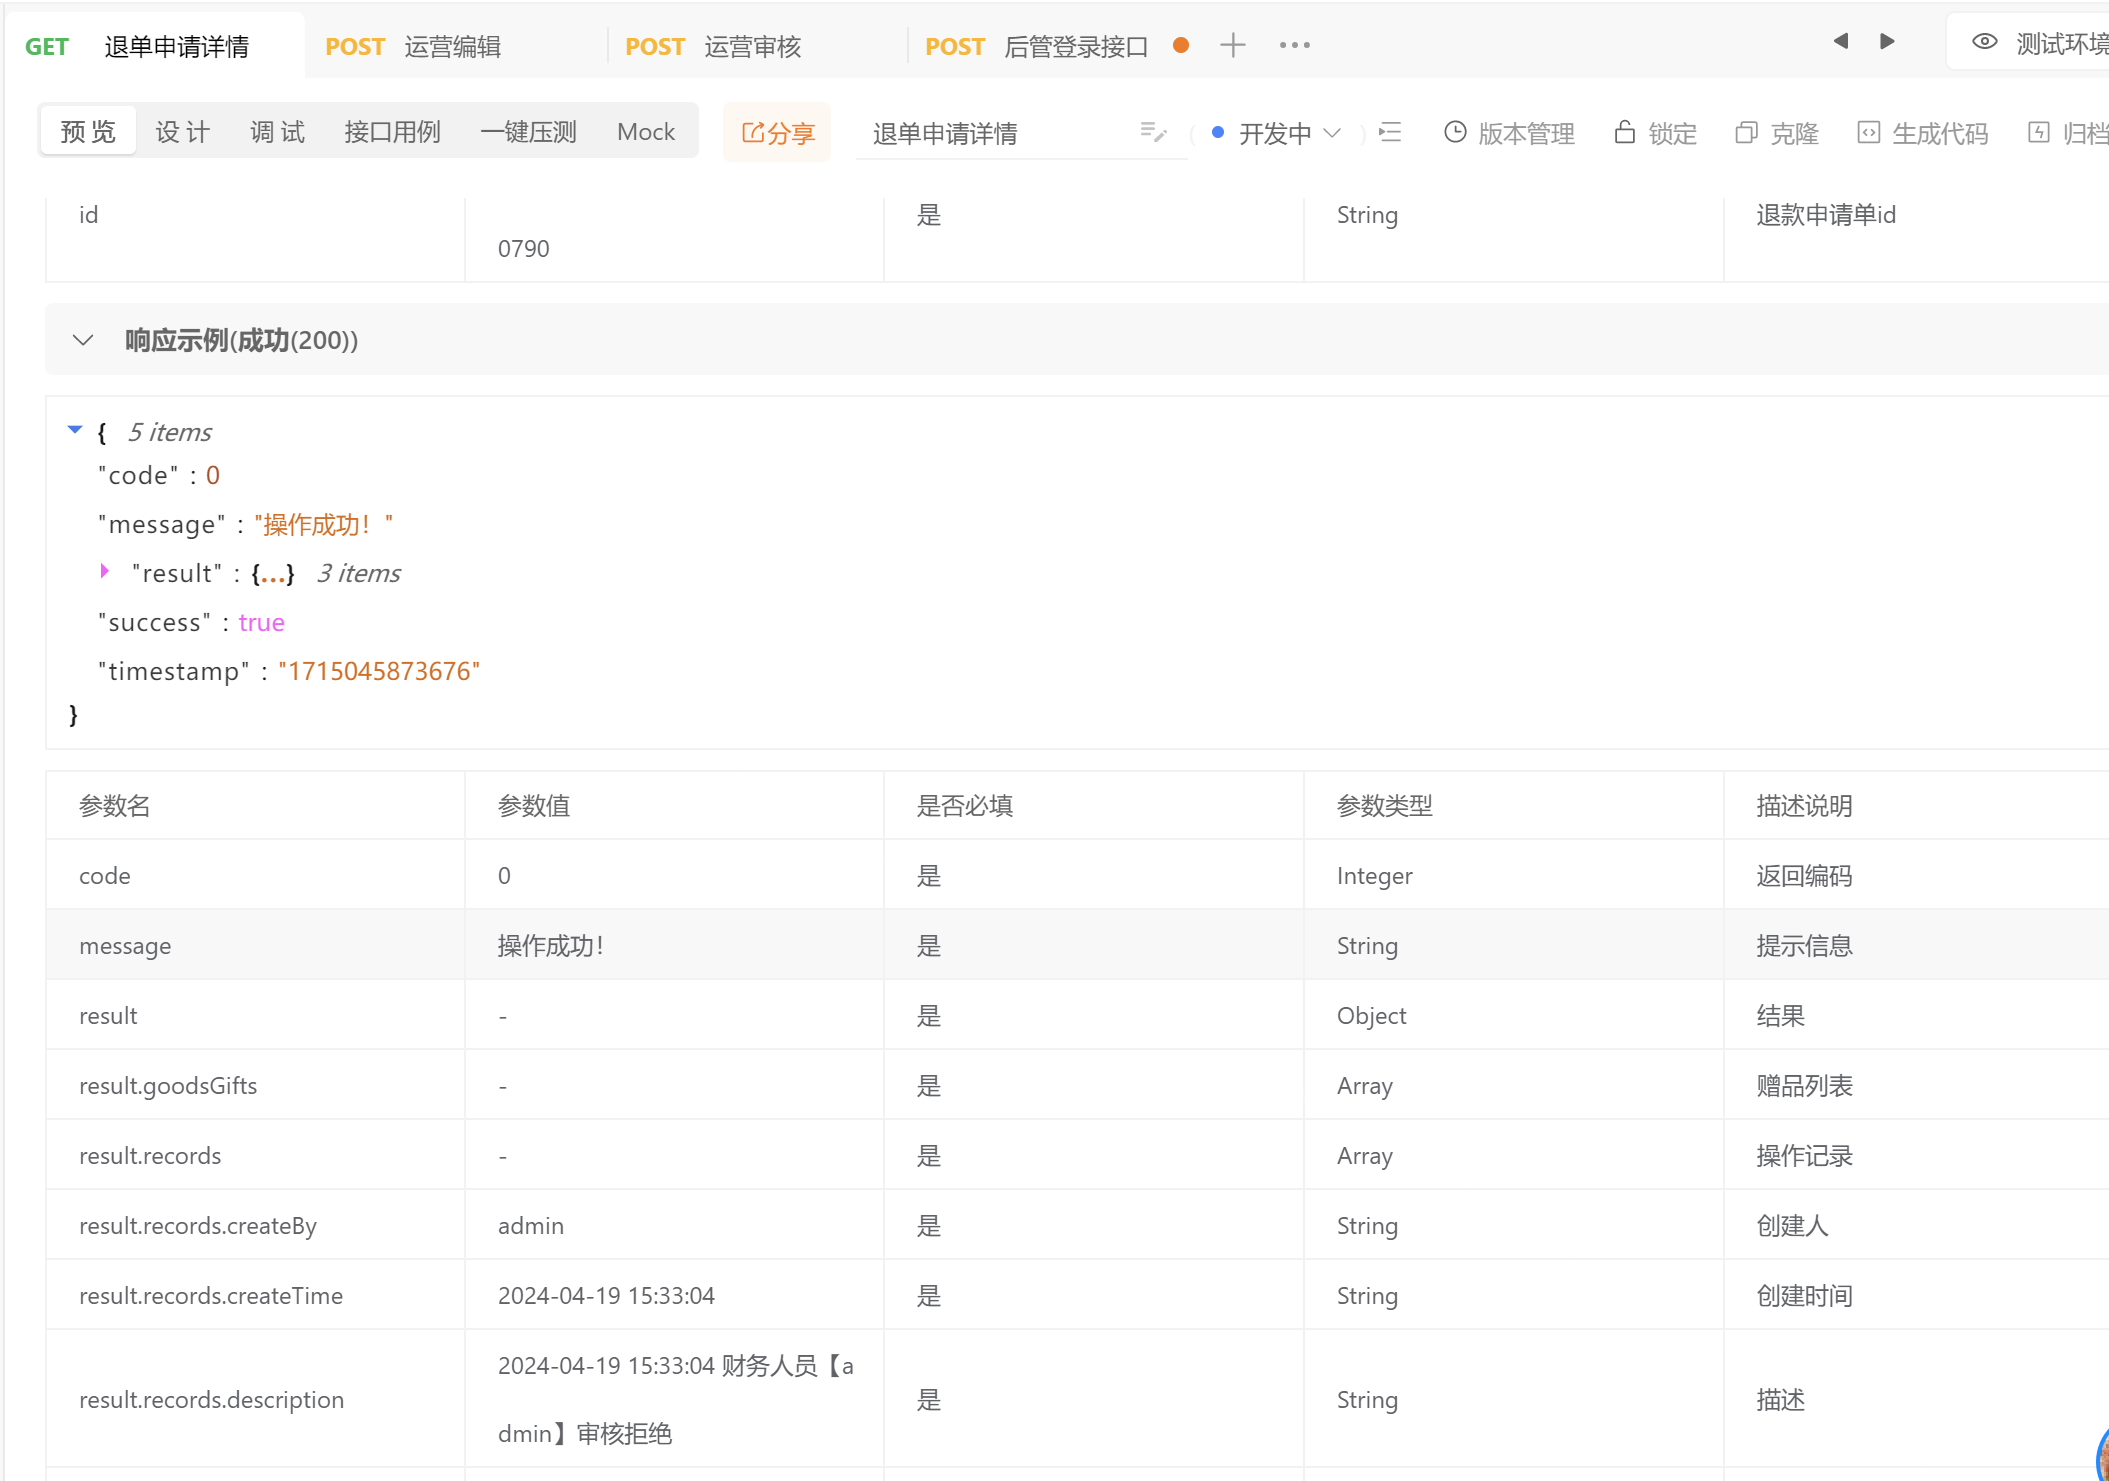
Task: Click unsaved orange dot on 后管登录接口 tab
Action: coord(1181,45)
